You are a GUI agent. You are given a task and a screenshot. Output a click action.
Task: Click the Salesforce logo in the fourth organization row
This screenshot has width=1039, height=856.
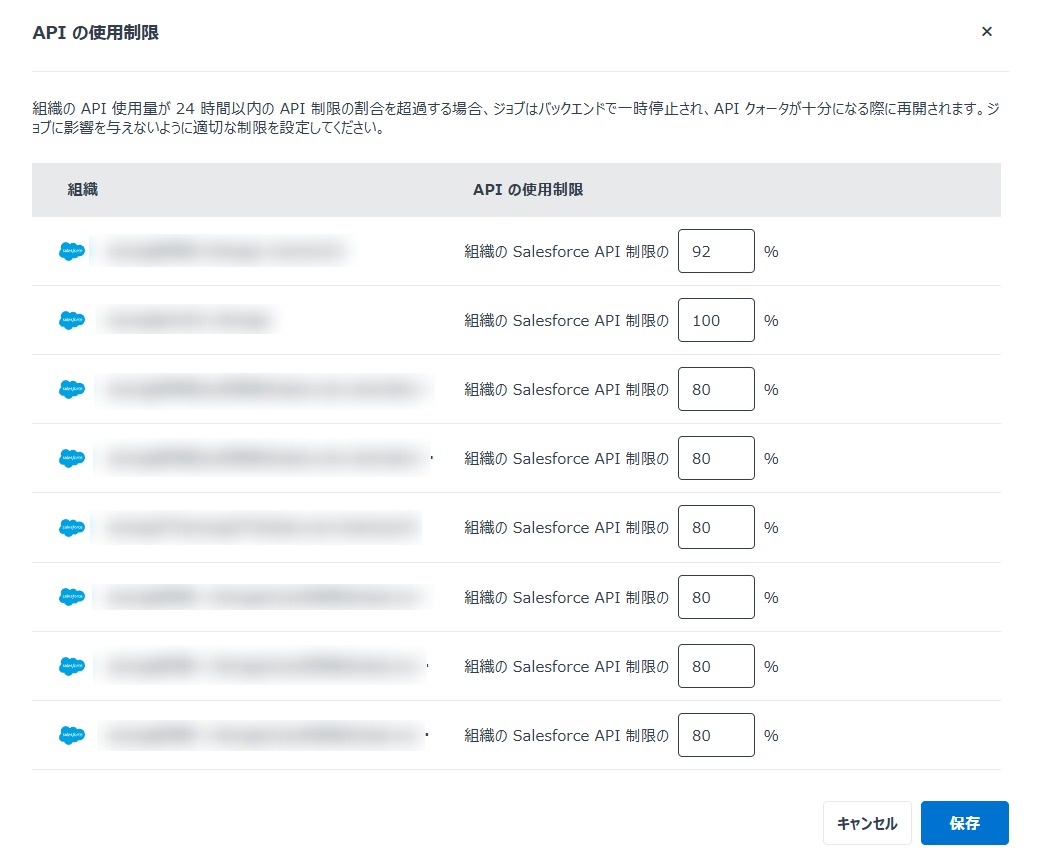click(x=71, y=458)
